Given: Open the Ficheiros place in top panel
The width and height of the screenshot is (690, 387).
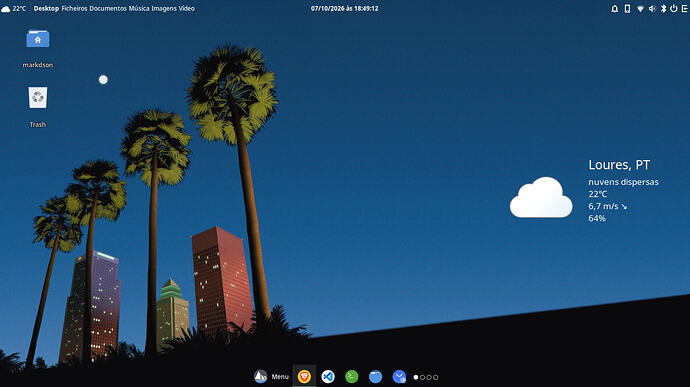Looking at the screenshot, I should pyautogui.click(x=74, y=8).
